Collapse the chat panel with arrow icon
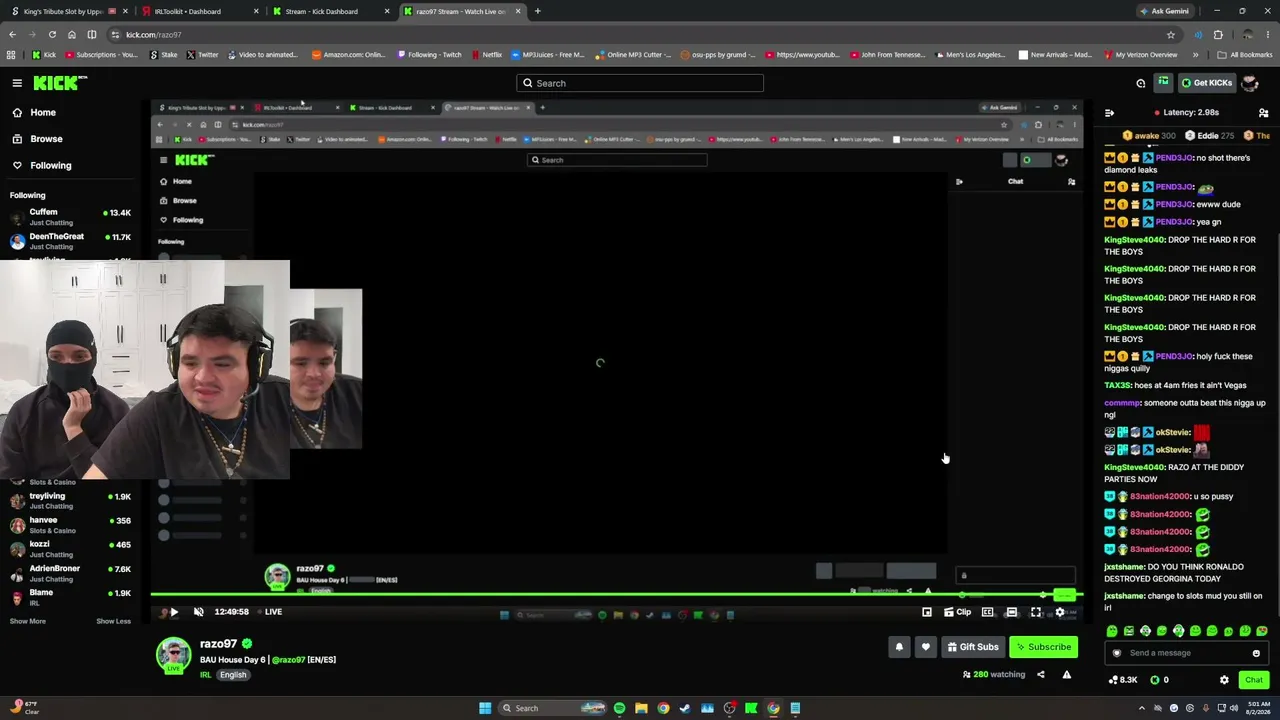This screenshot has height=720, width=1280. pos(1109,113)
